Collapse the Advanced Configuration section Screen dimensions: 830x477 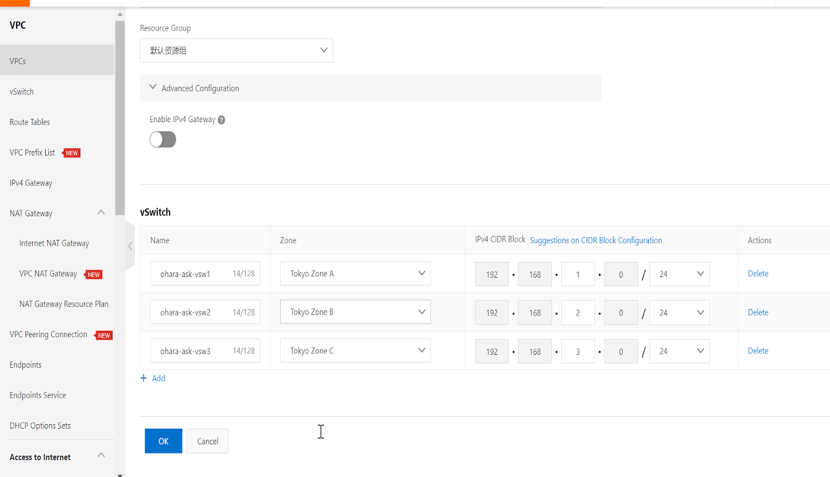coord(153,88)
